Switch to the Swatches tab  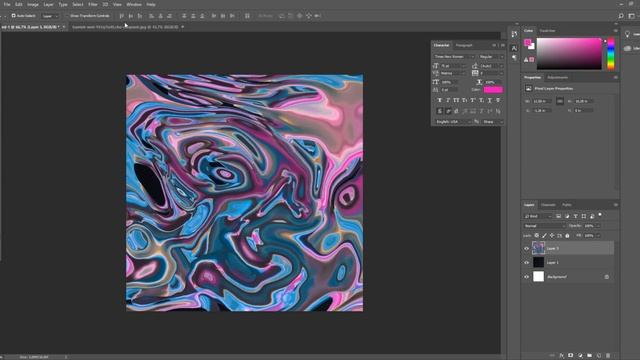pos(547,31)
